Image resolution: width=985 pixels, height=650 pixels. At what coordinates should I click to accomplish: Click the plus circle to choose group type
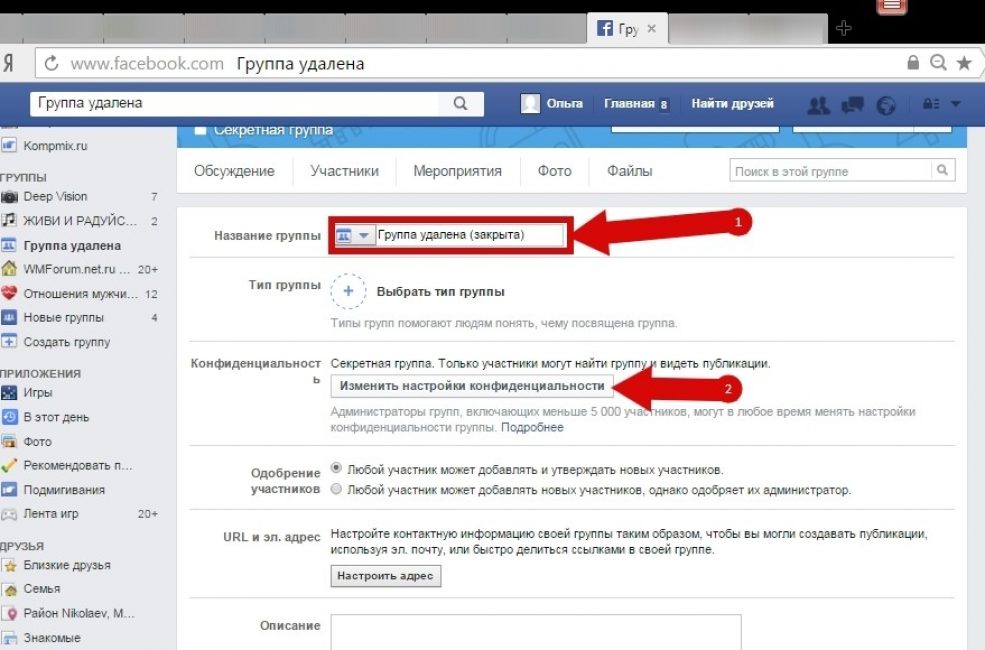(x=348, y=291)
